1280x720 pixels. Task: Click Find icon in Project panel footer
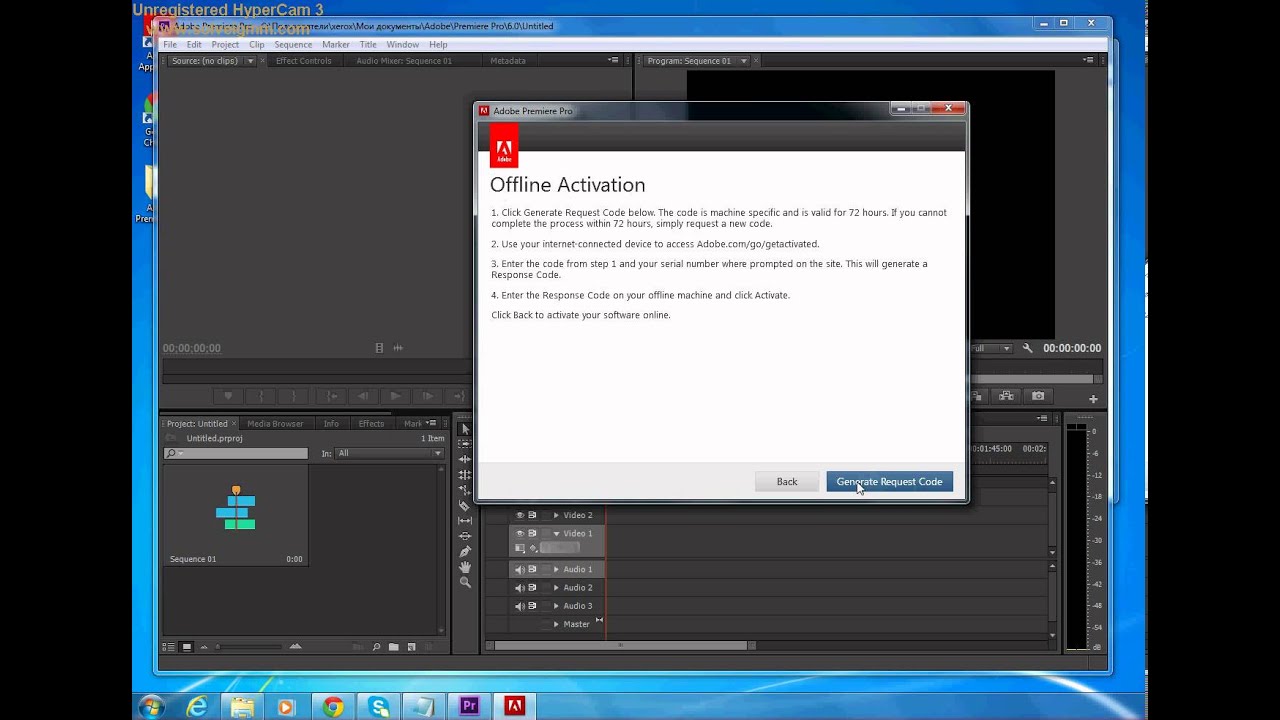click(x=376, y=647)
